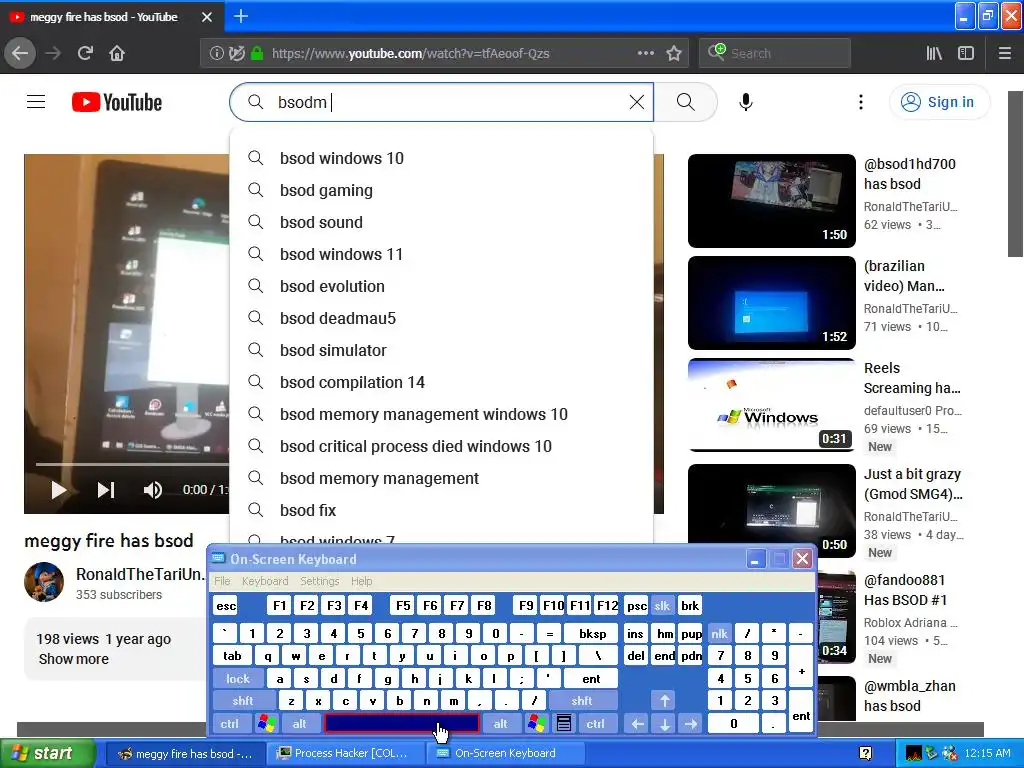Screen dimensions: 1024x768
Task: Open system tray help question mark icon
Action: click(866, 754)
